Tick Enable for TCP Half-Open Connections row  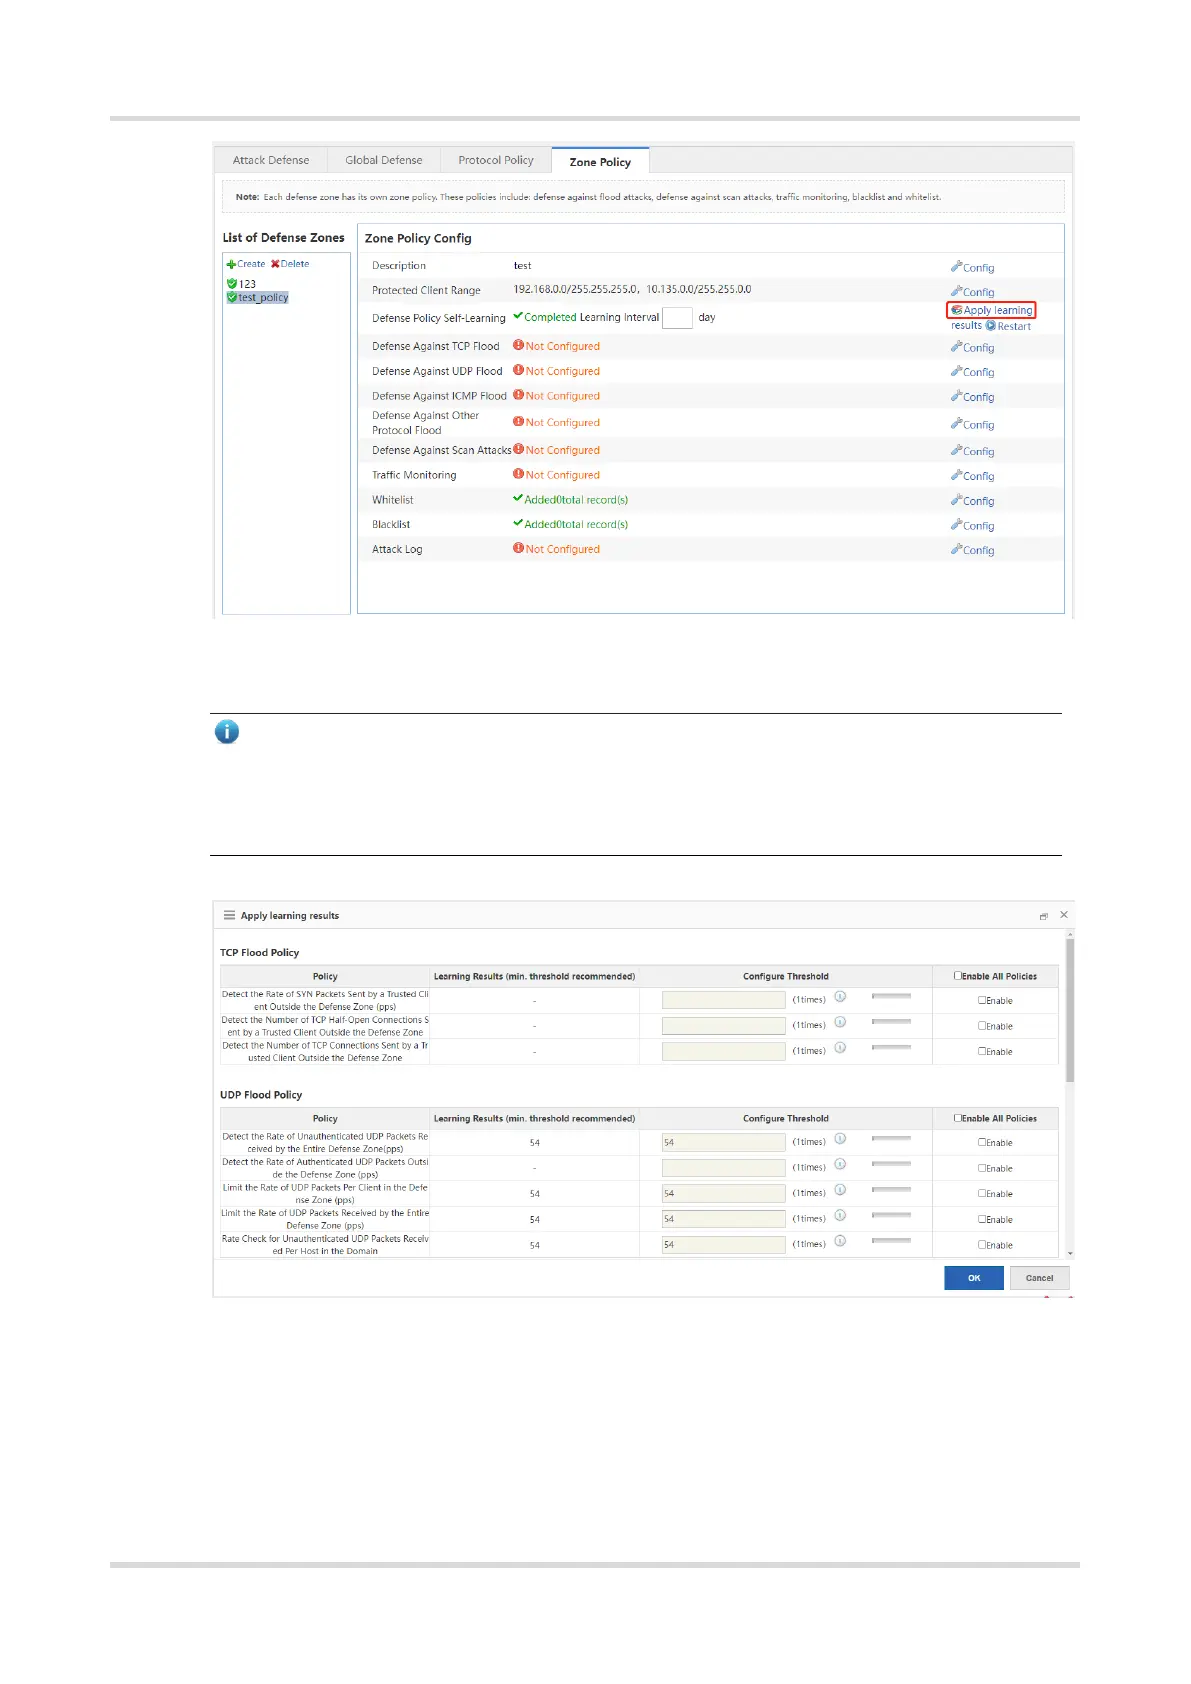click(981, 1026)
